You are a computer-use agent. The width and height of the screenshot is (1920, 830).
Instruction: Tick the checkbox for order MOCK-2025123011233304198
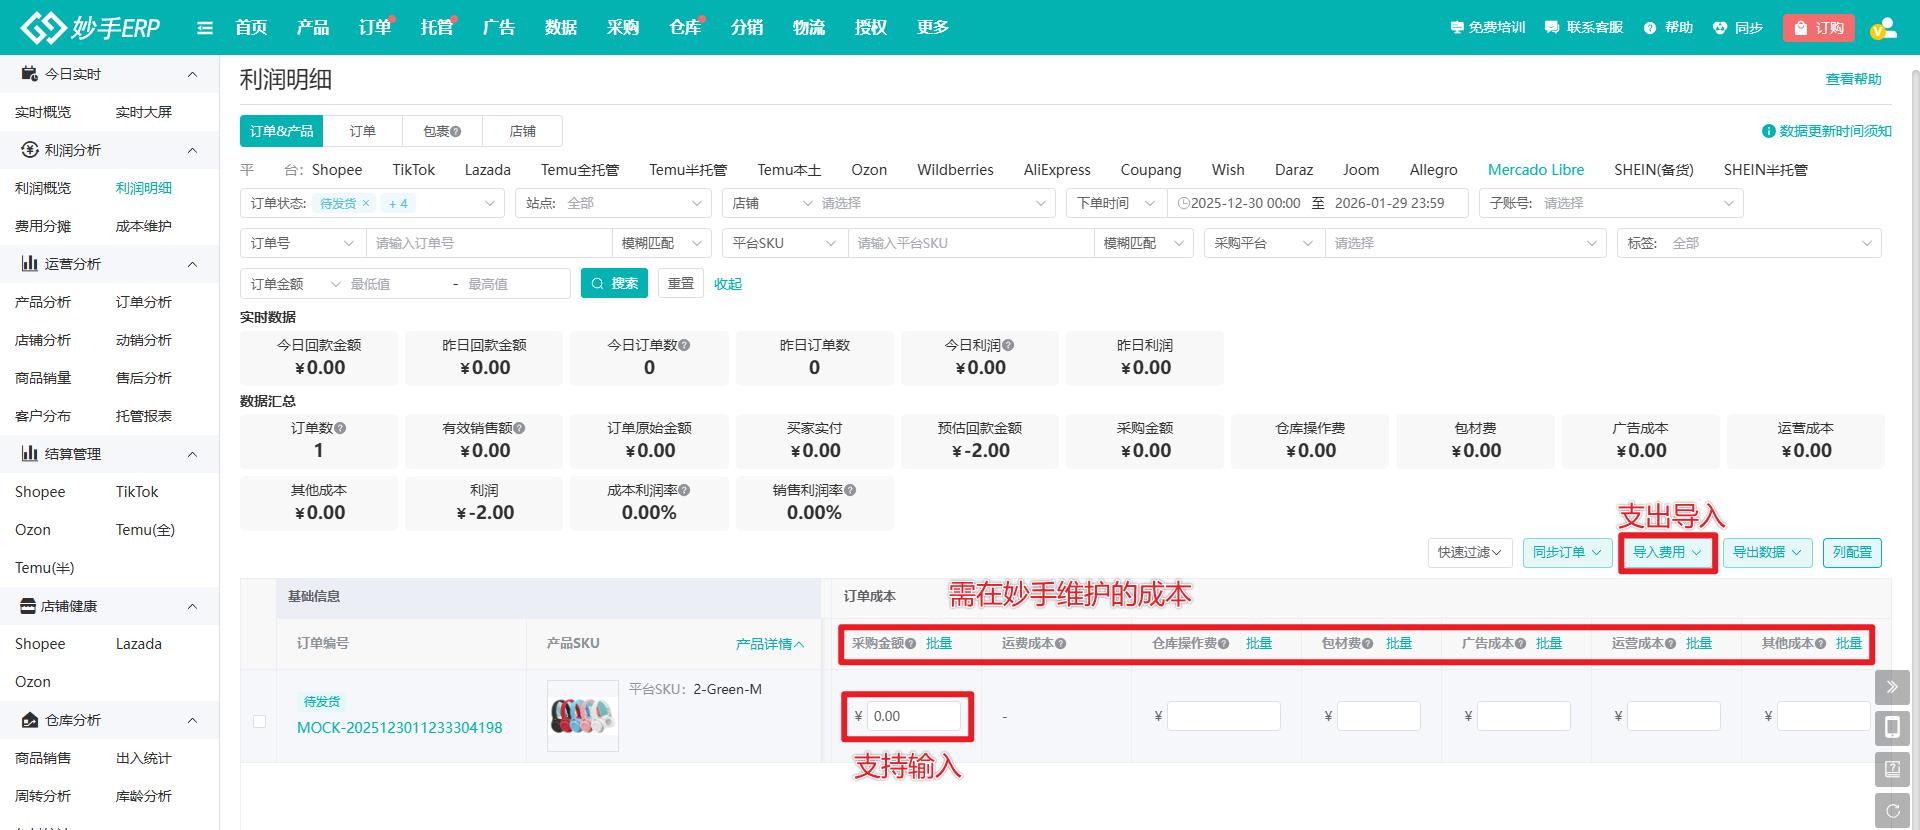pos(260,721)
